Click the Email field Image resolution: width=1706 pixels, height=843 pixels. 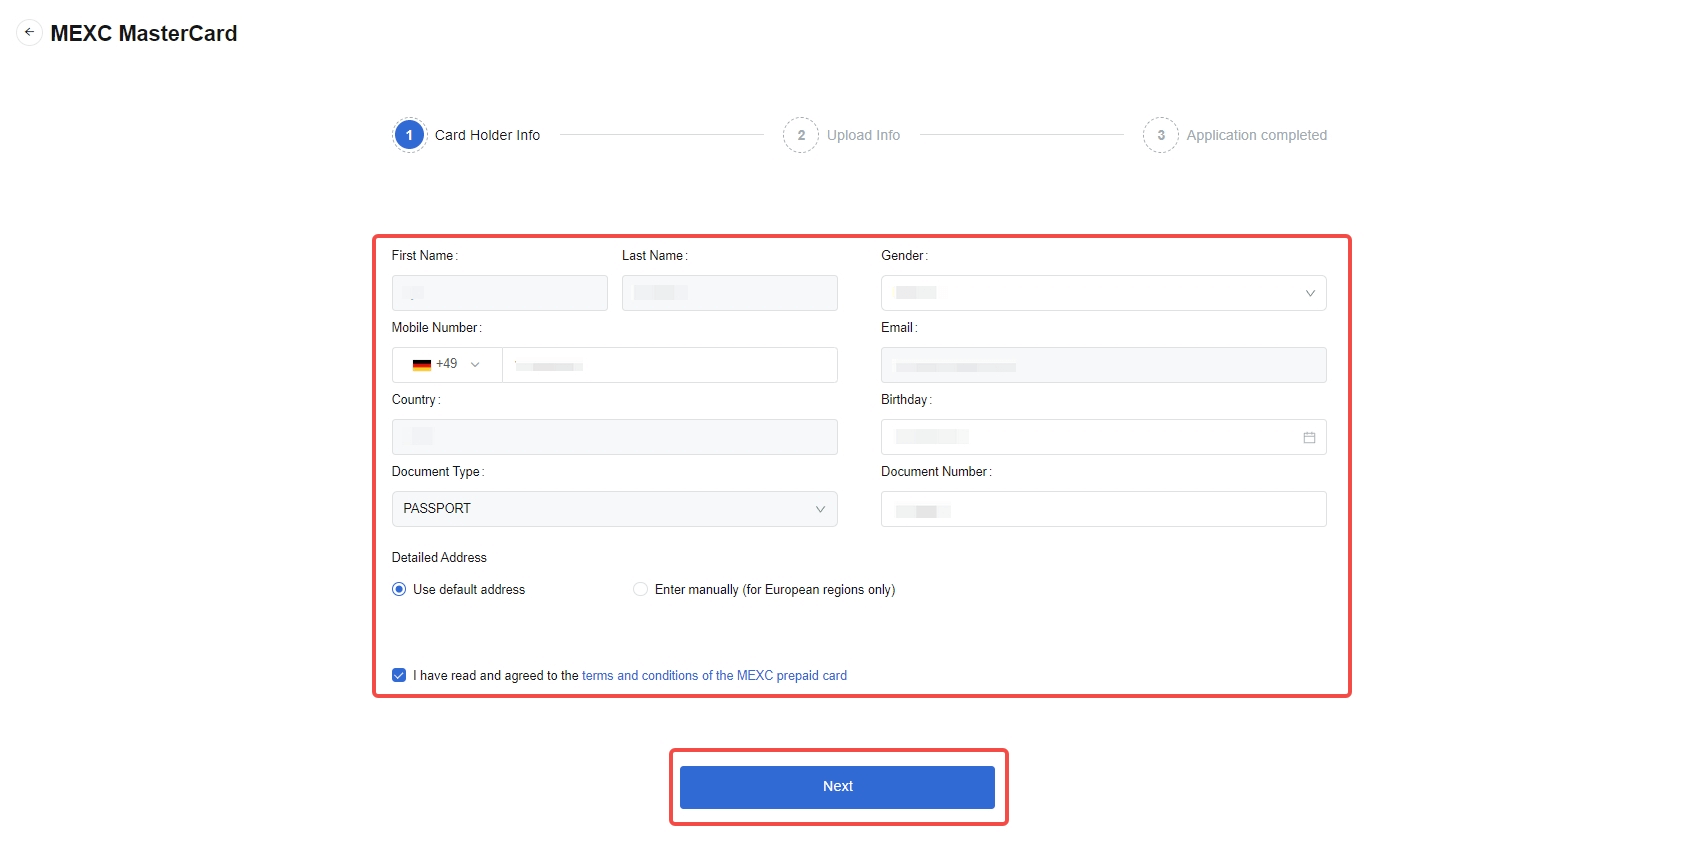(x=1104, y=365)
